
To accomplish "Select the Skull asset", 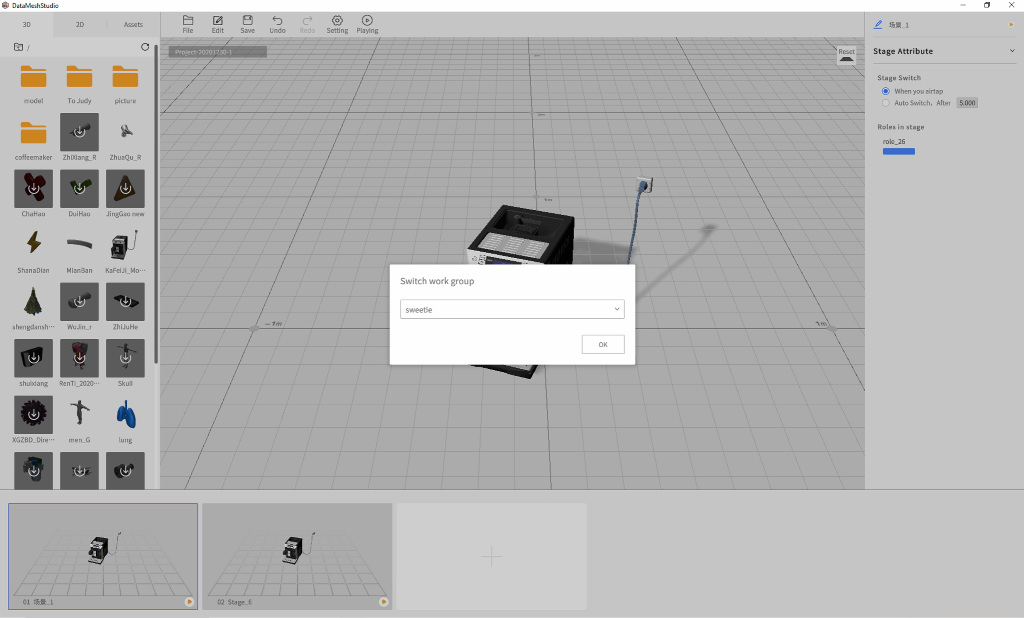I will tap(125, 363).
